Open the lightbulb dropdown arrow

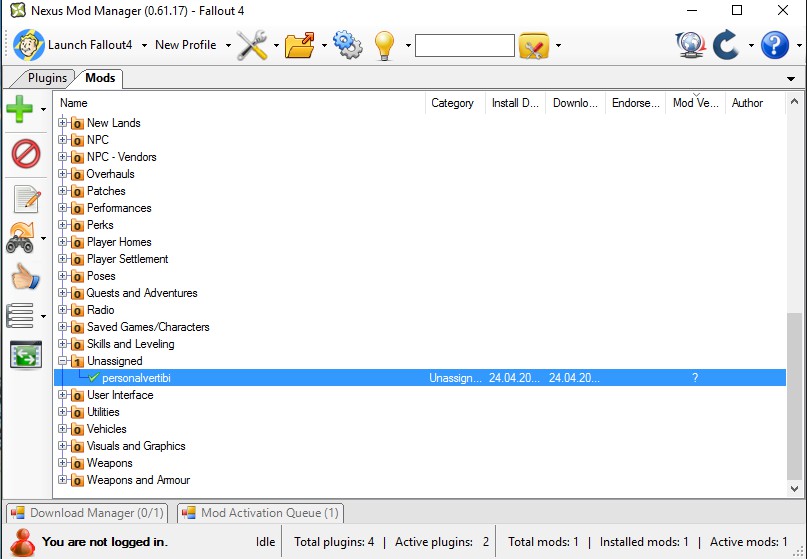click(408, 45)
